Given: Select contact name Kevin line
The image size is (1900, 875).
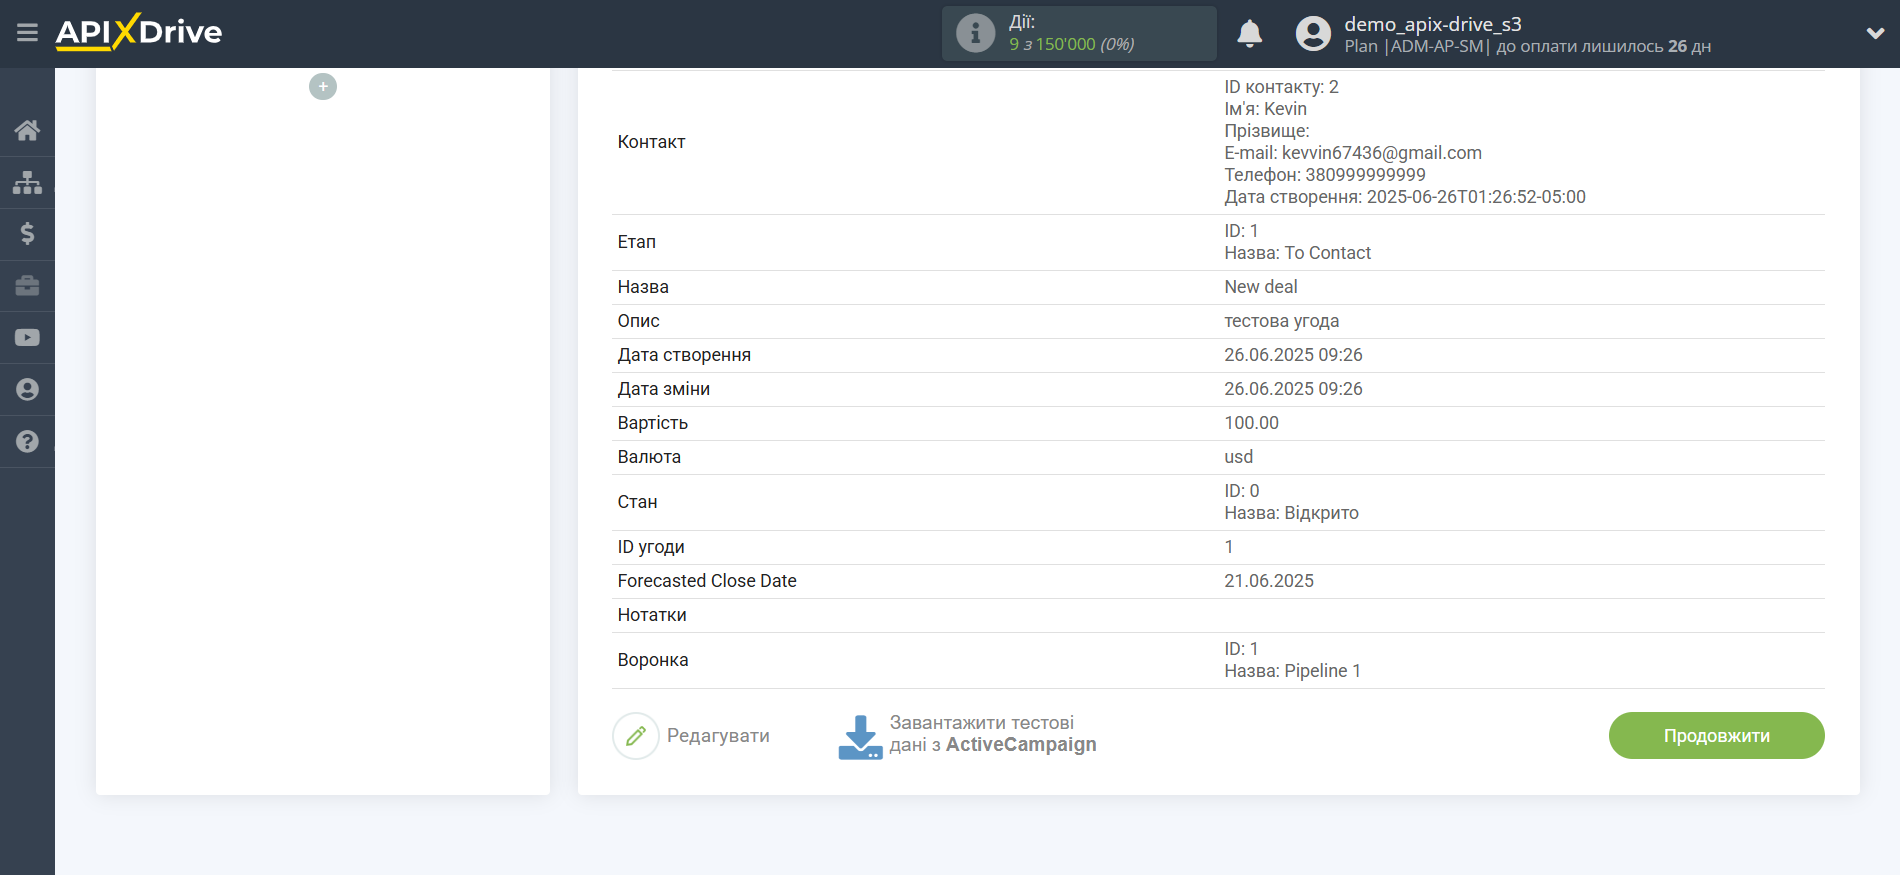Looking at the screenshot, I should [1265, 109].
